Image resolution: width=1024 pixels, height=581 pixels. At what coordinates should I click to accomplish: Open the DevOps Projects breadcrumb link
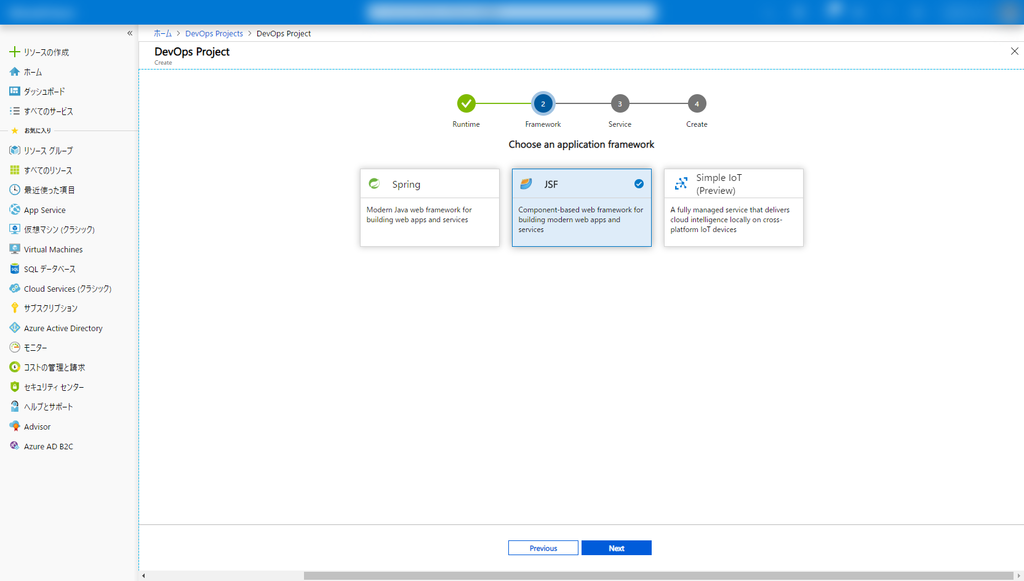coord(214,33)
